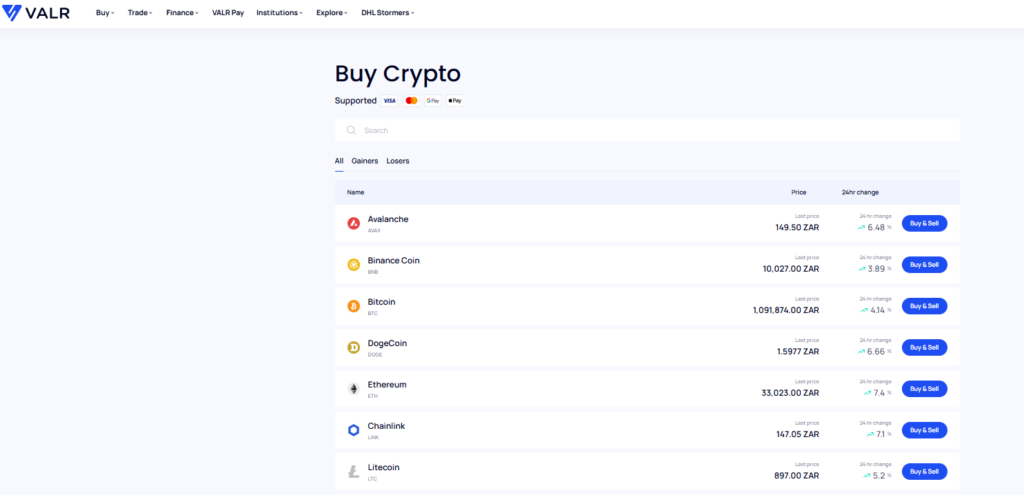Click the Apple Pay icon
The image size is (1024, 495).
[x=455, y=101]
